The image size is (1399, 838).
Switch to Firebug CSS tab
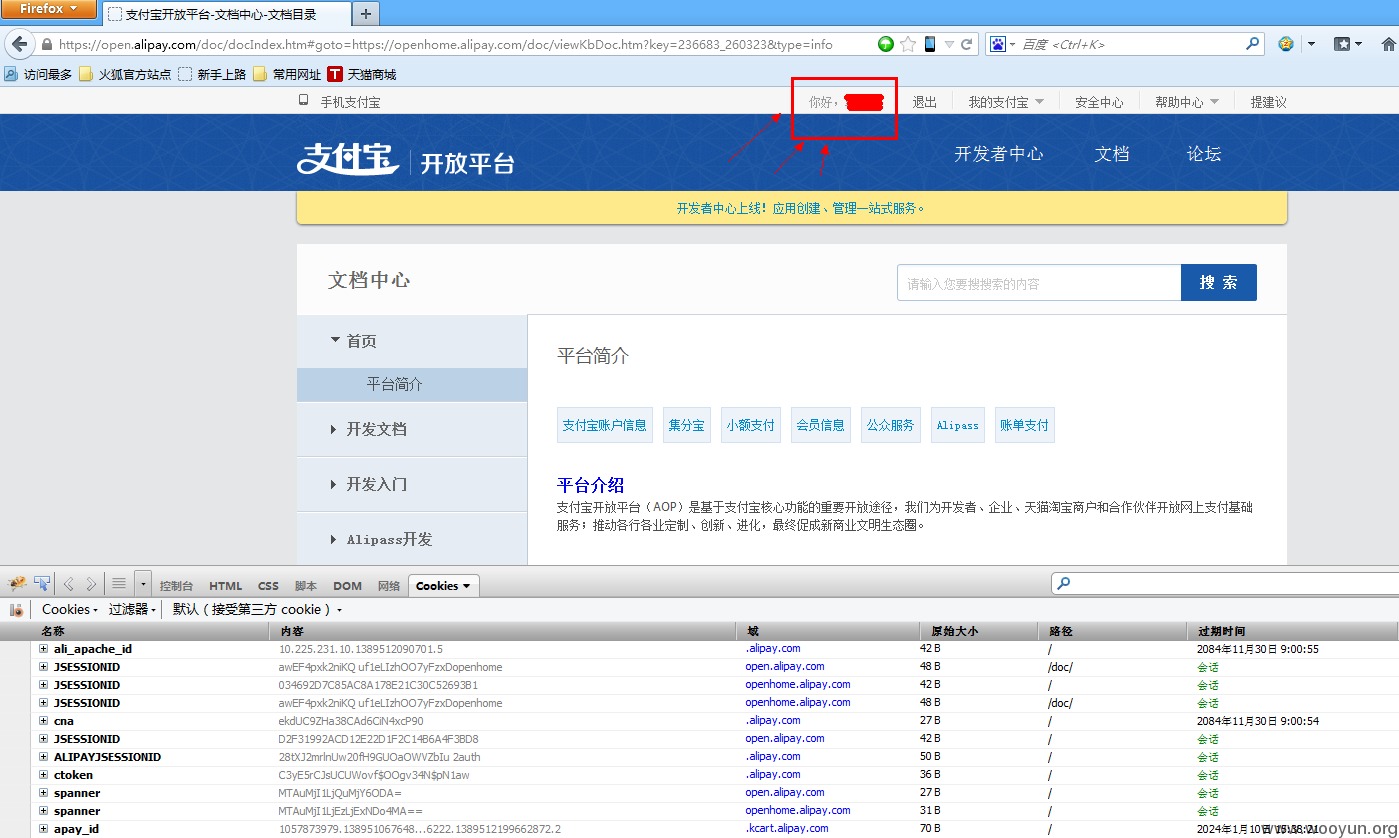(268, 586)
